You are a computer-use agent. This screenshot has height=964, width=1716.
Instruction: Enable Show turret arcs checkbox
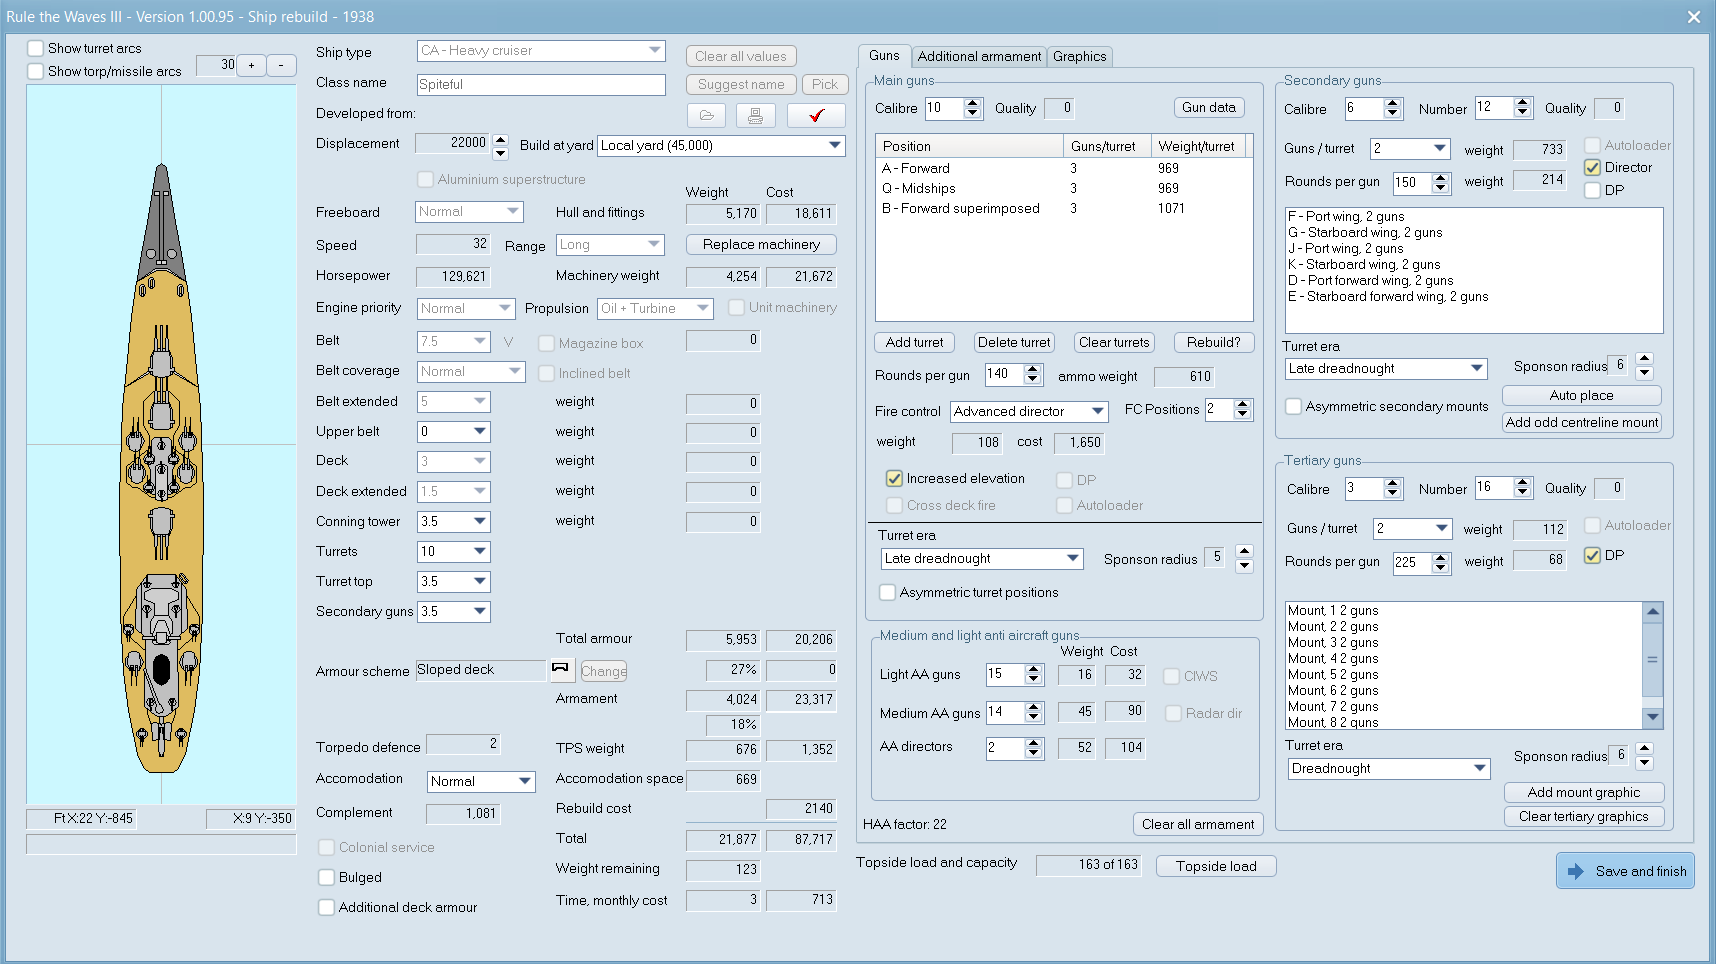(36, 48)
